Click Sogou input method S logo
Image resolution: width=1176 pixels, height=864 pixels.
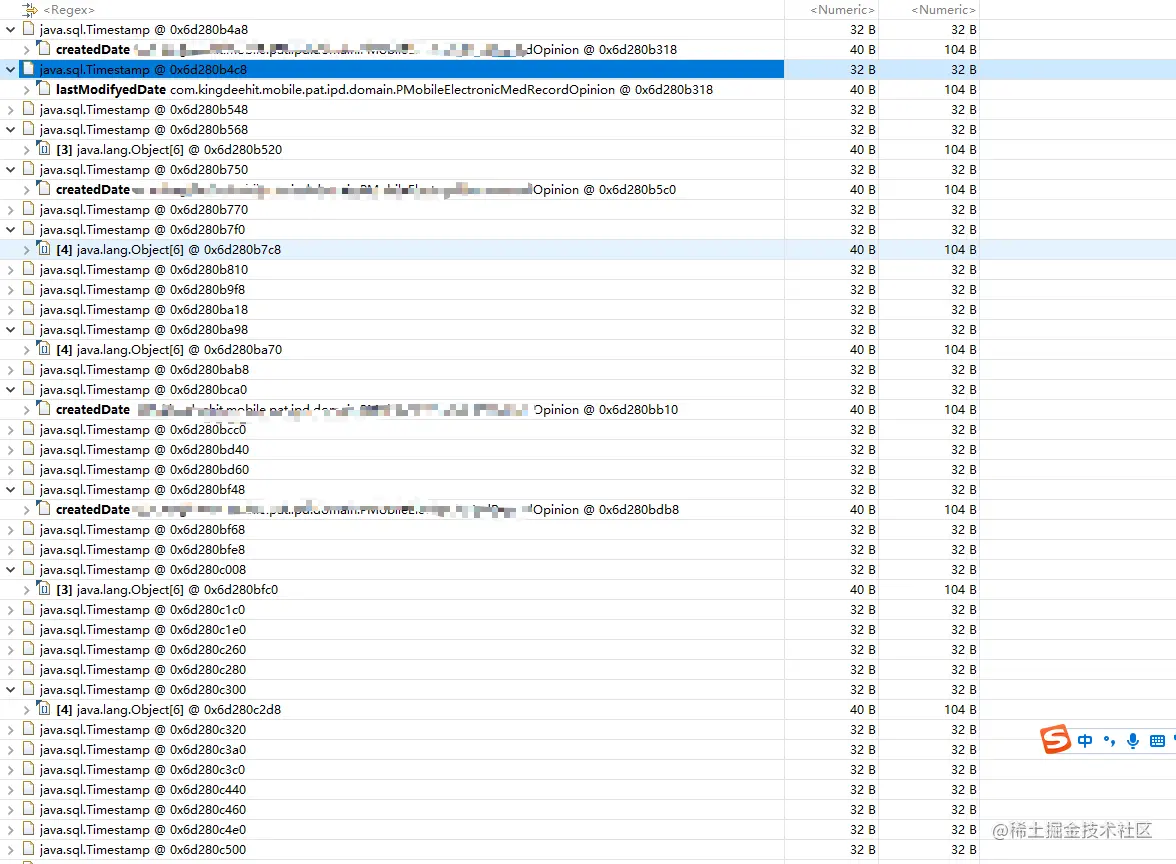pos(1055,740)
